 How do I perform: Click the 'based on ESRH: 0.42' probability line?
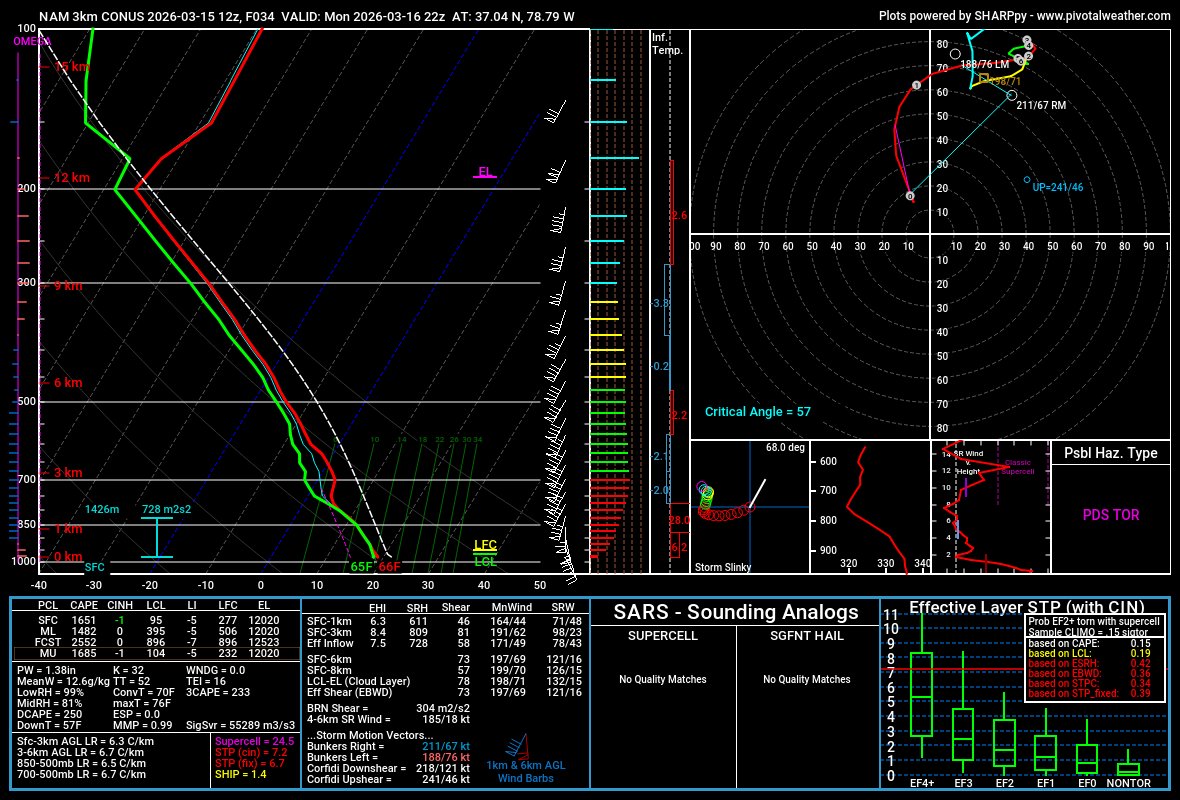click(x=1087, y=663)
